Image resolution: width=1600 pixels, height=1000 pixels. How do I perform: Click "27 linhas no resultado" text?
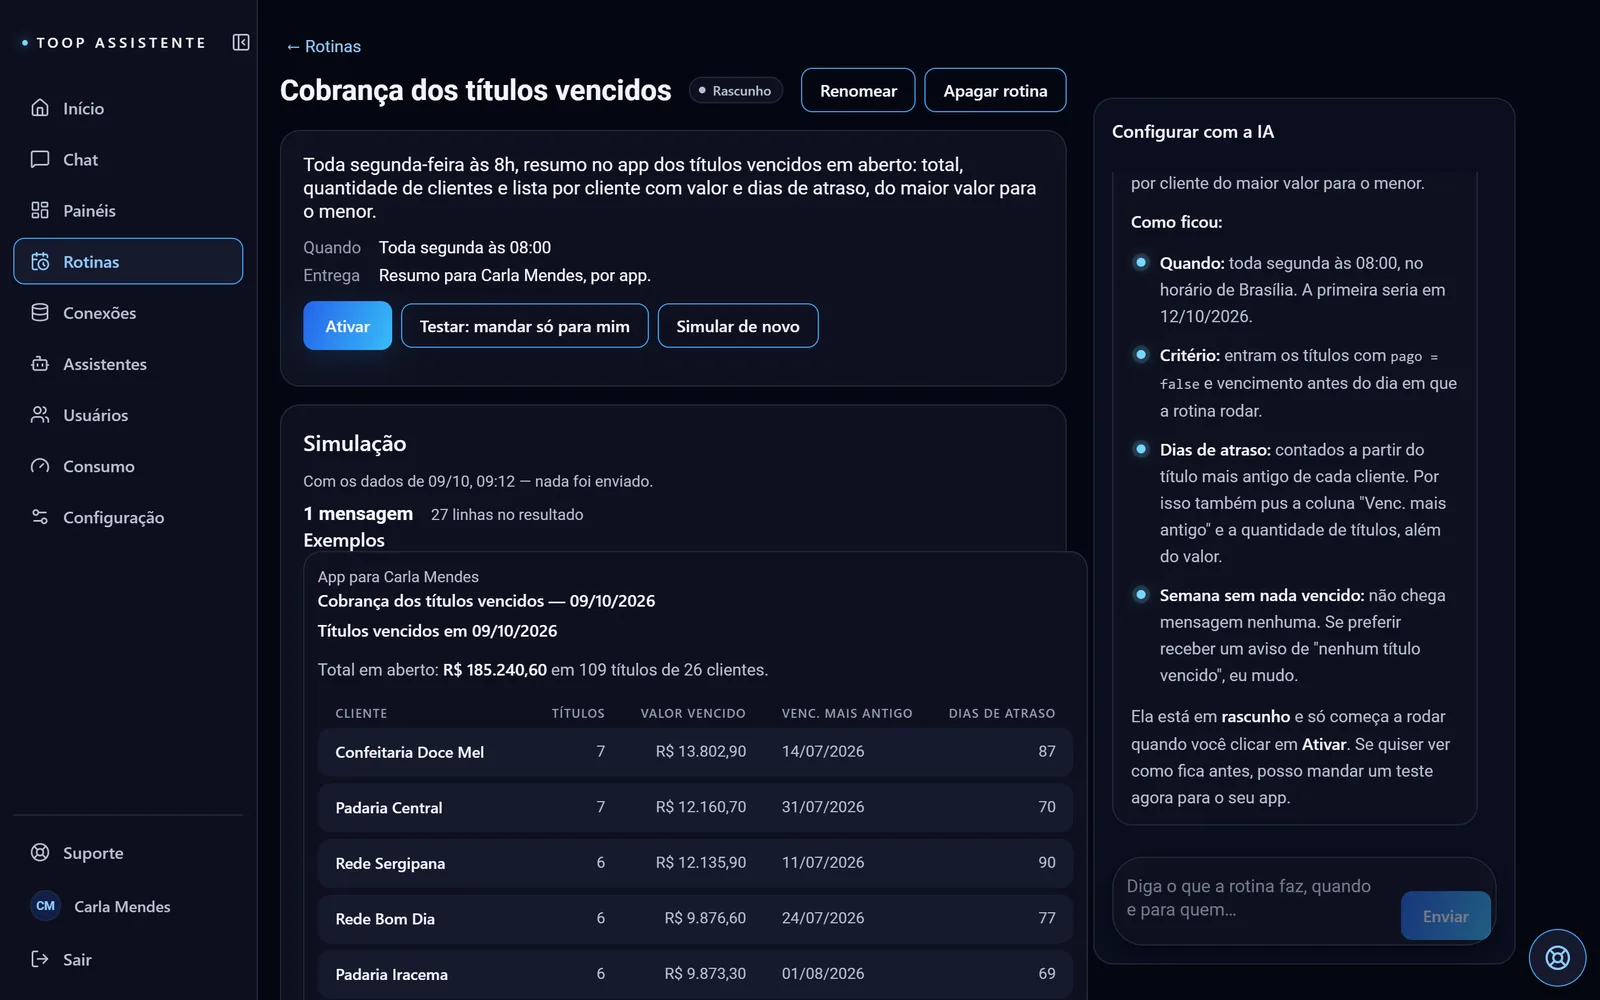507,514
